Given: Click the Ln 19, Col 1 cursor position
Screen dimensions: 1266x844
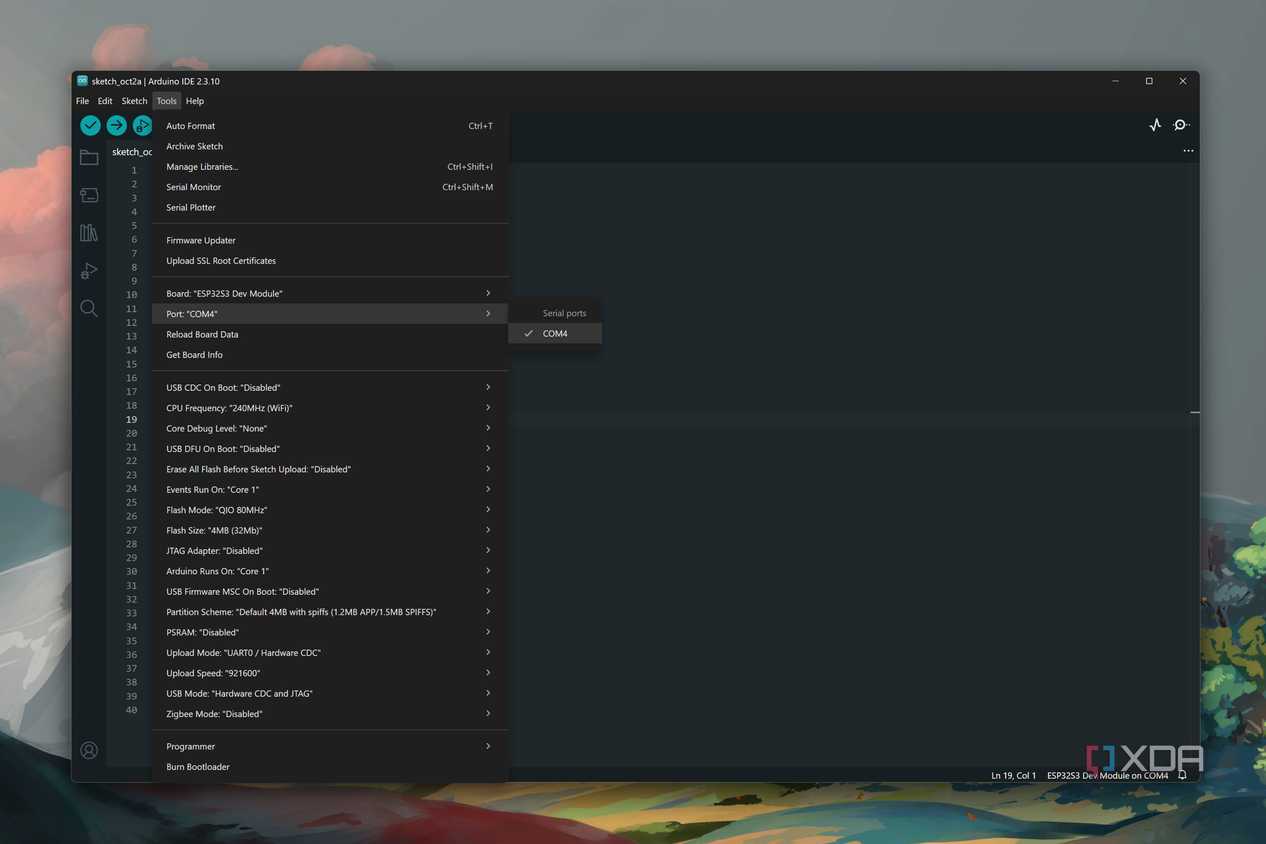Looking at the screenshot, I should (1013, 775).
